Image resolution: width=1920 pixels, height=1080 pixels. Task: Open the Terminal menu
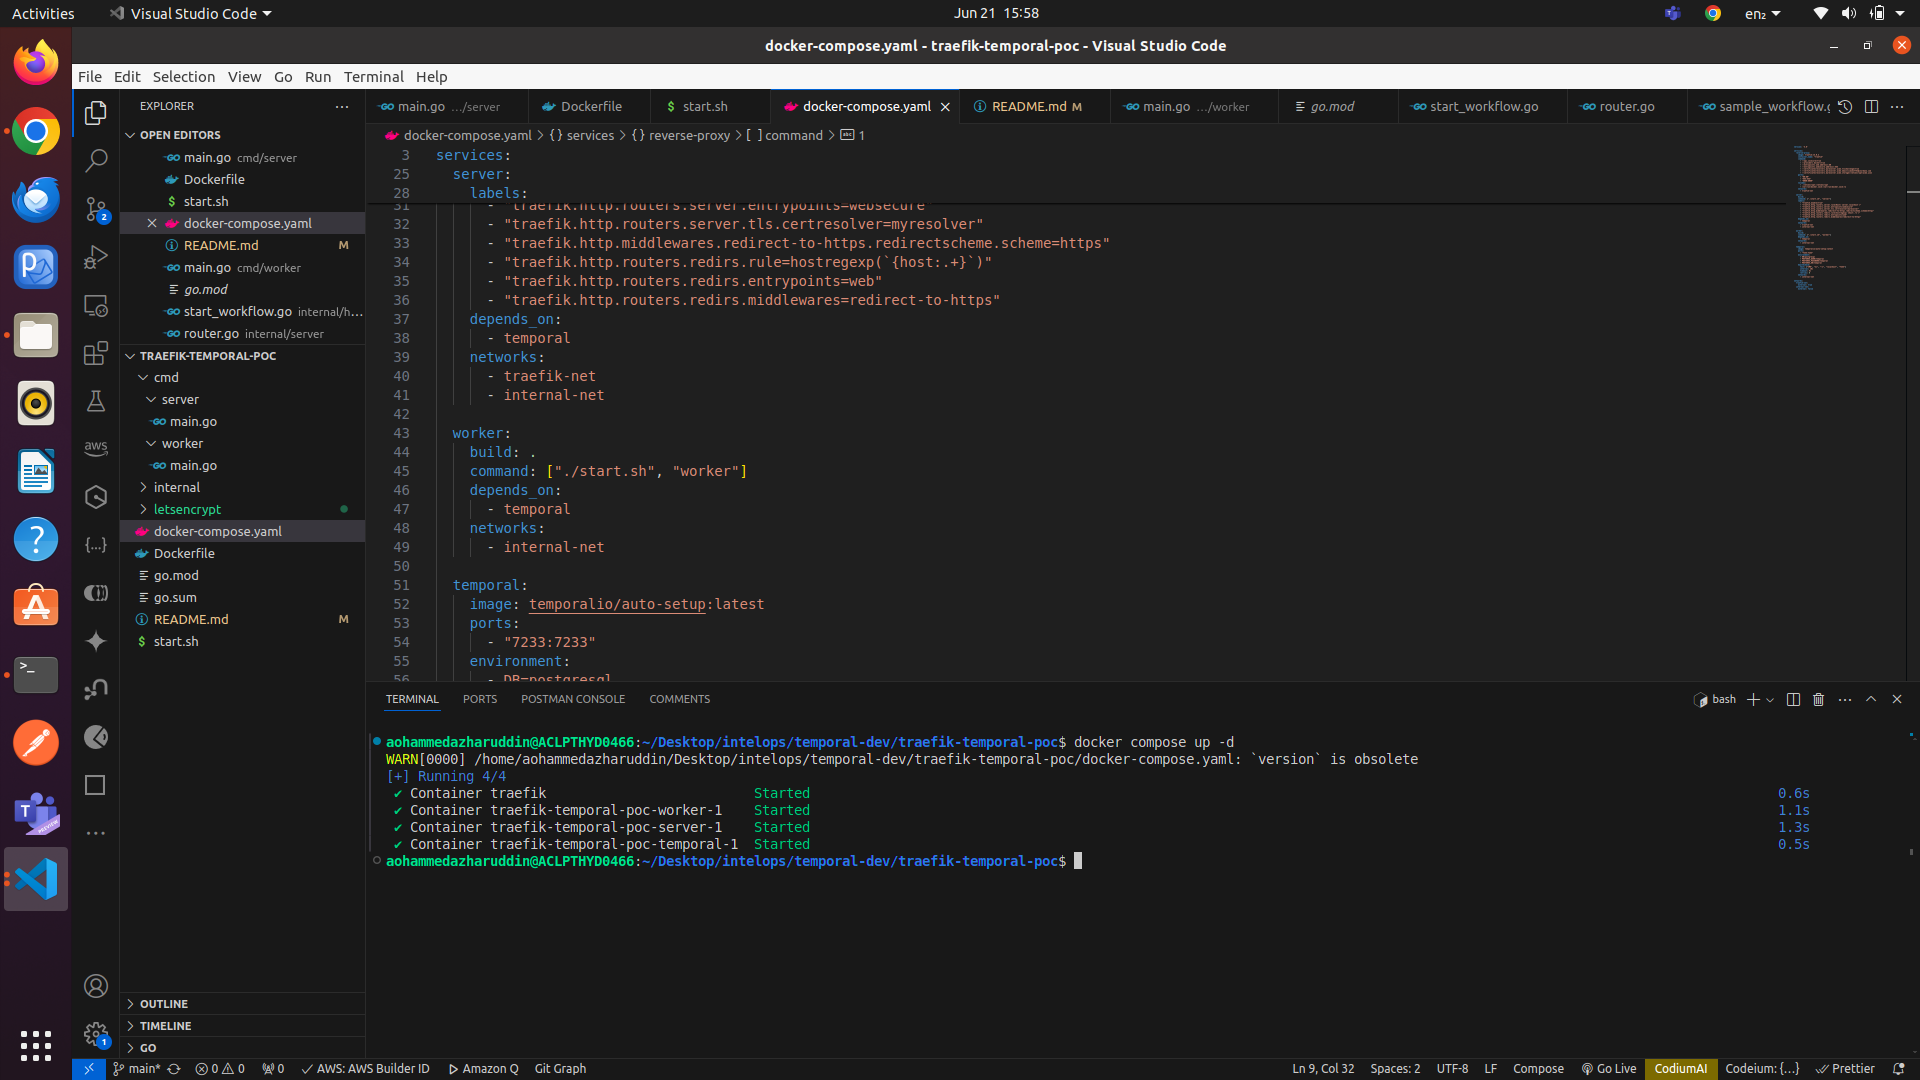[373, 76]
